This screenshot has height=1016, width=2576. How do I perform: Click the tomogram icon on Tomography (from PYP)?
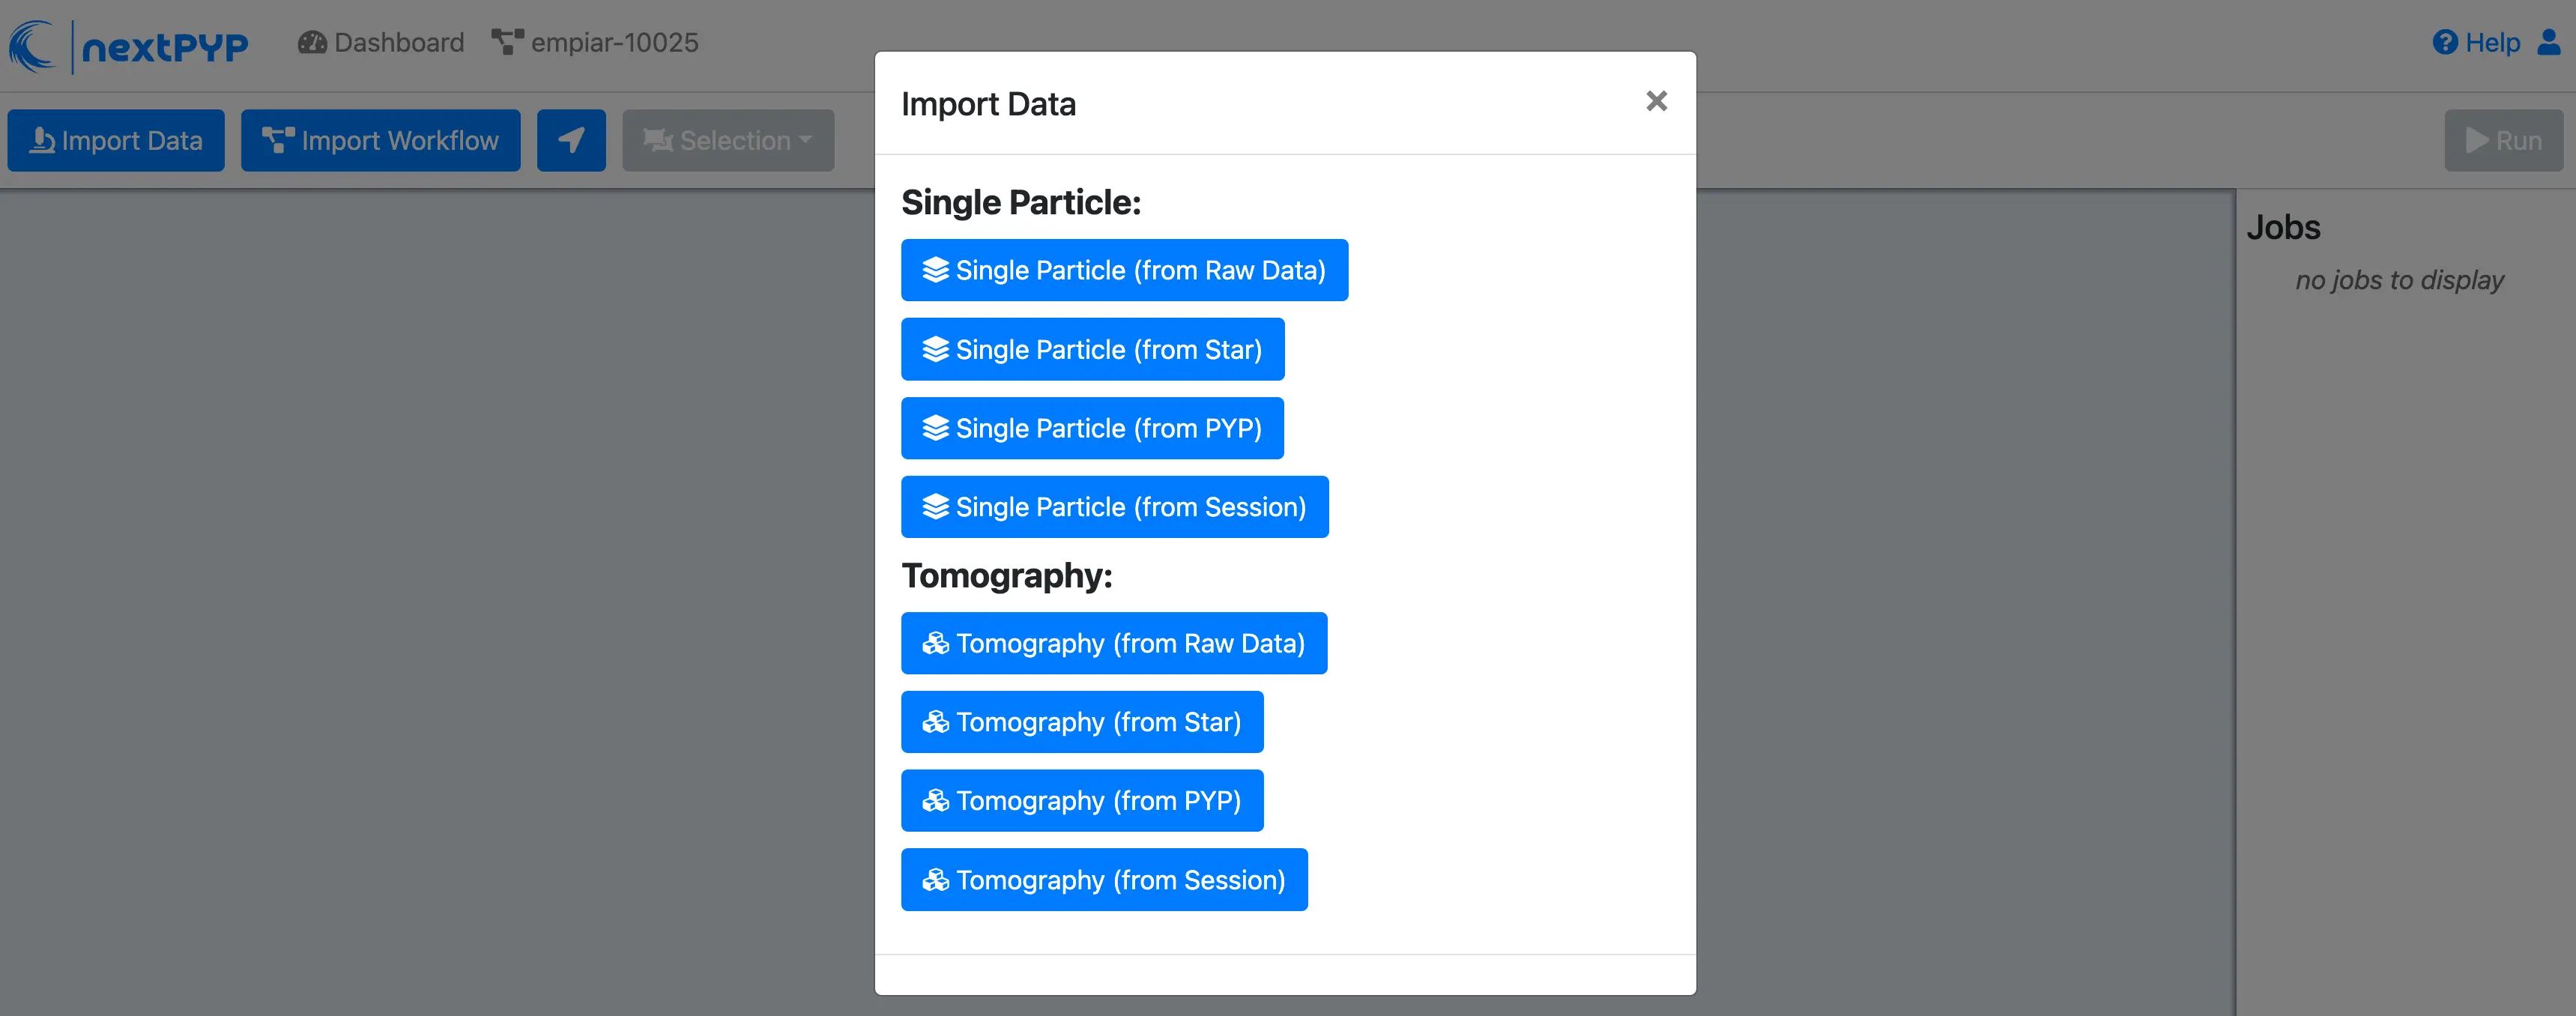pos(936,800)
